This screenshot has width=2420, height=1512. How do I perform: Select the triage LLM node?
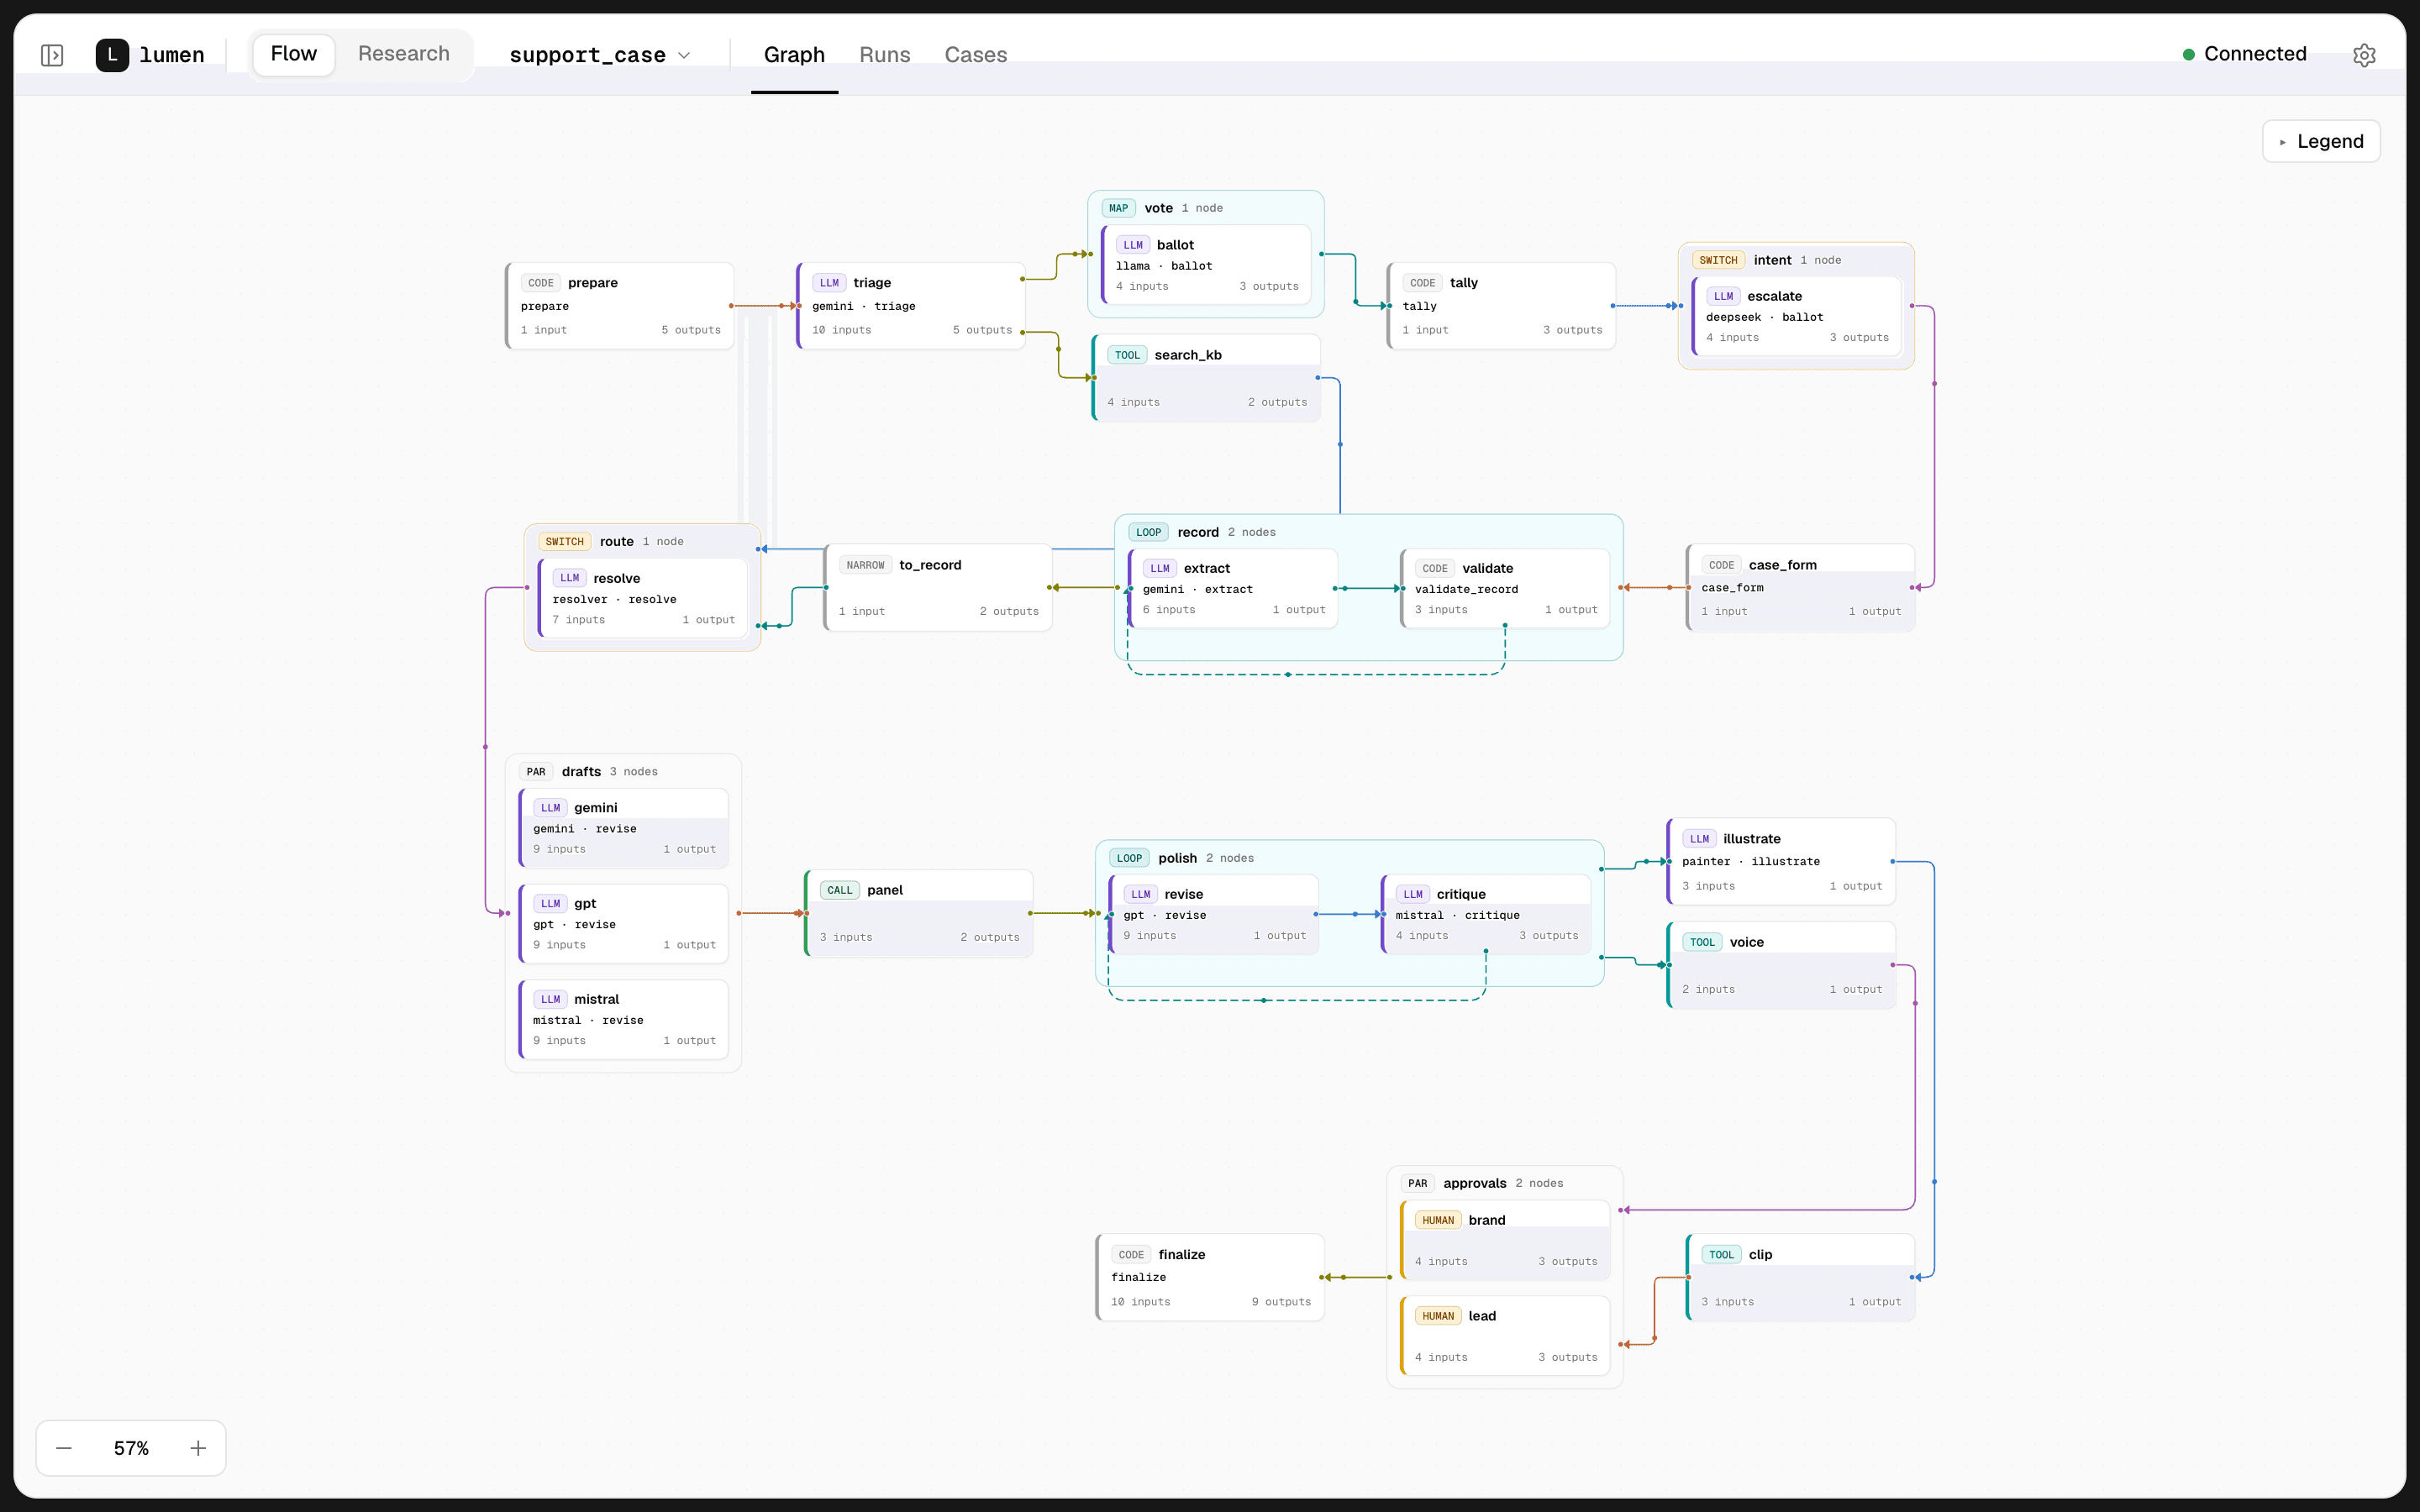tap(911, 306)
